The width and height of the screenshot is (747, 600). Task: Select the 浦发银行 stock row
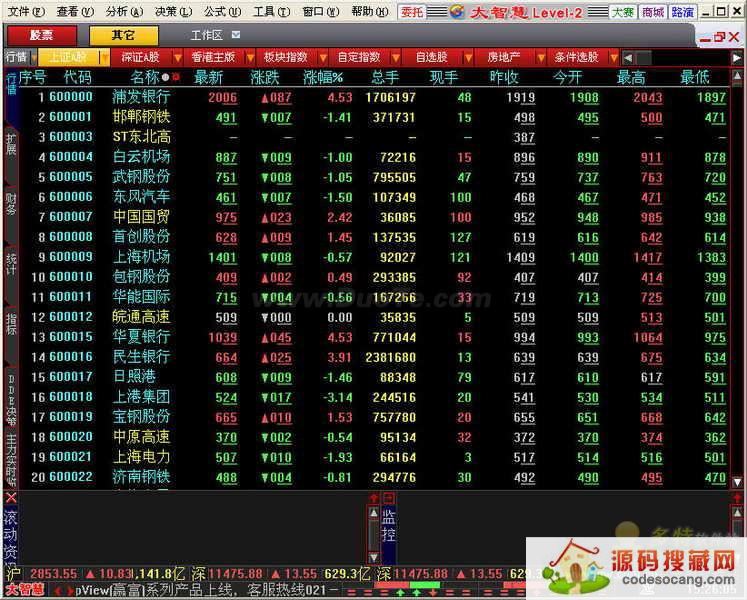(x=140, y=97)
